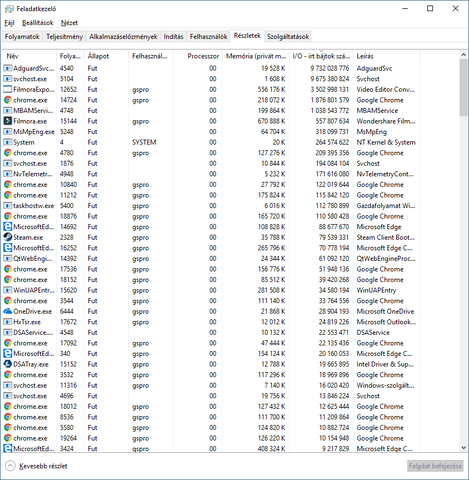Click the AdguardSvc process icon
Viewport: 469px width, 480px height.
tap(7, 68)
